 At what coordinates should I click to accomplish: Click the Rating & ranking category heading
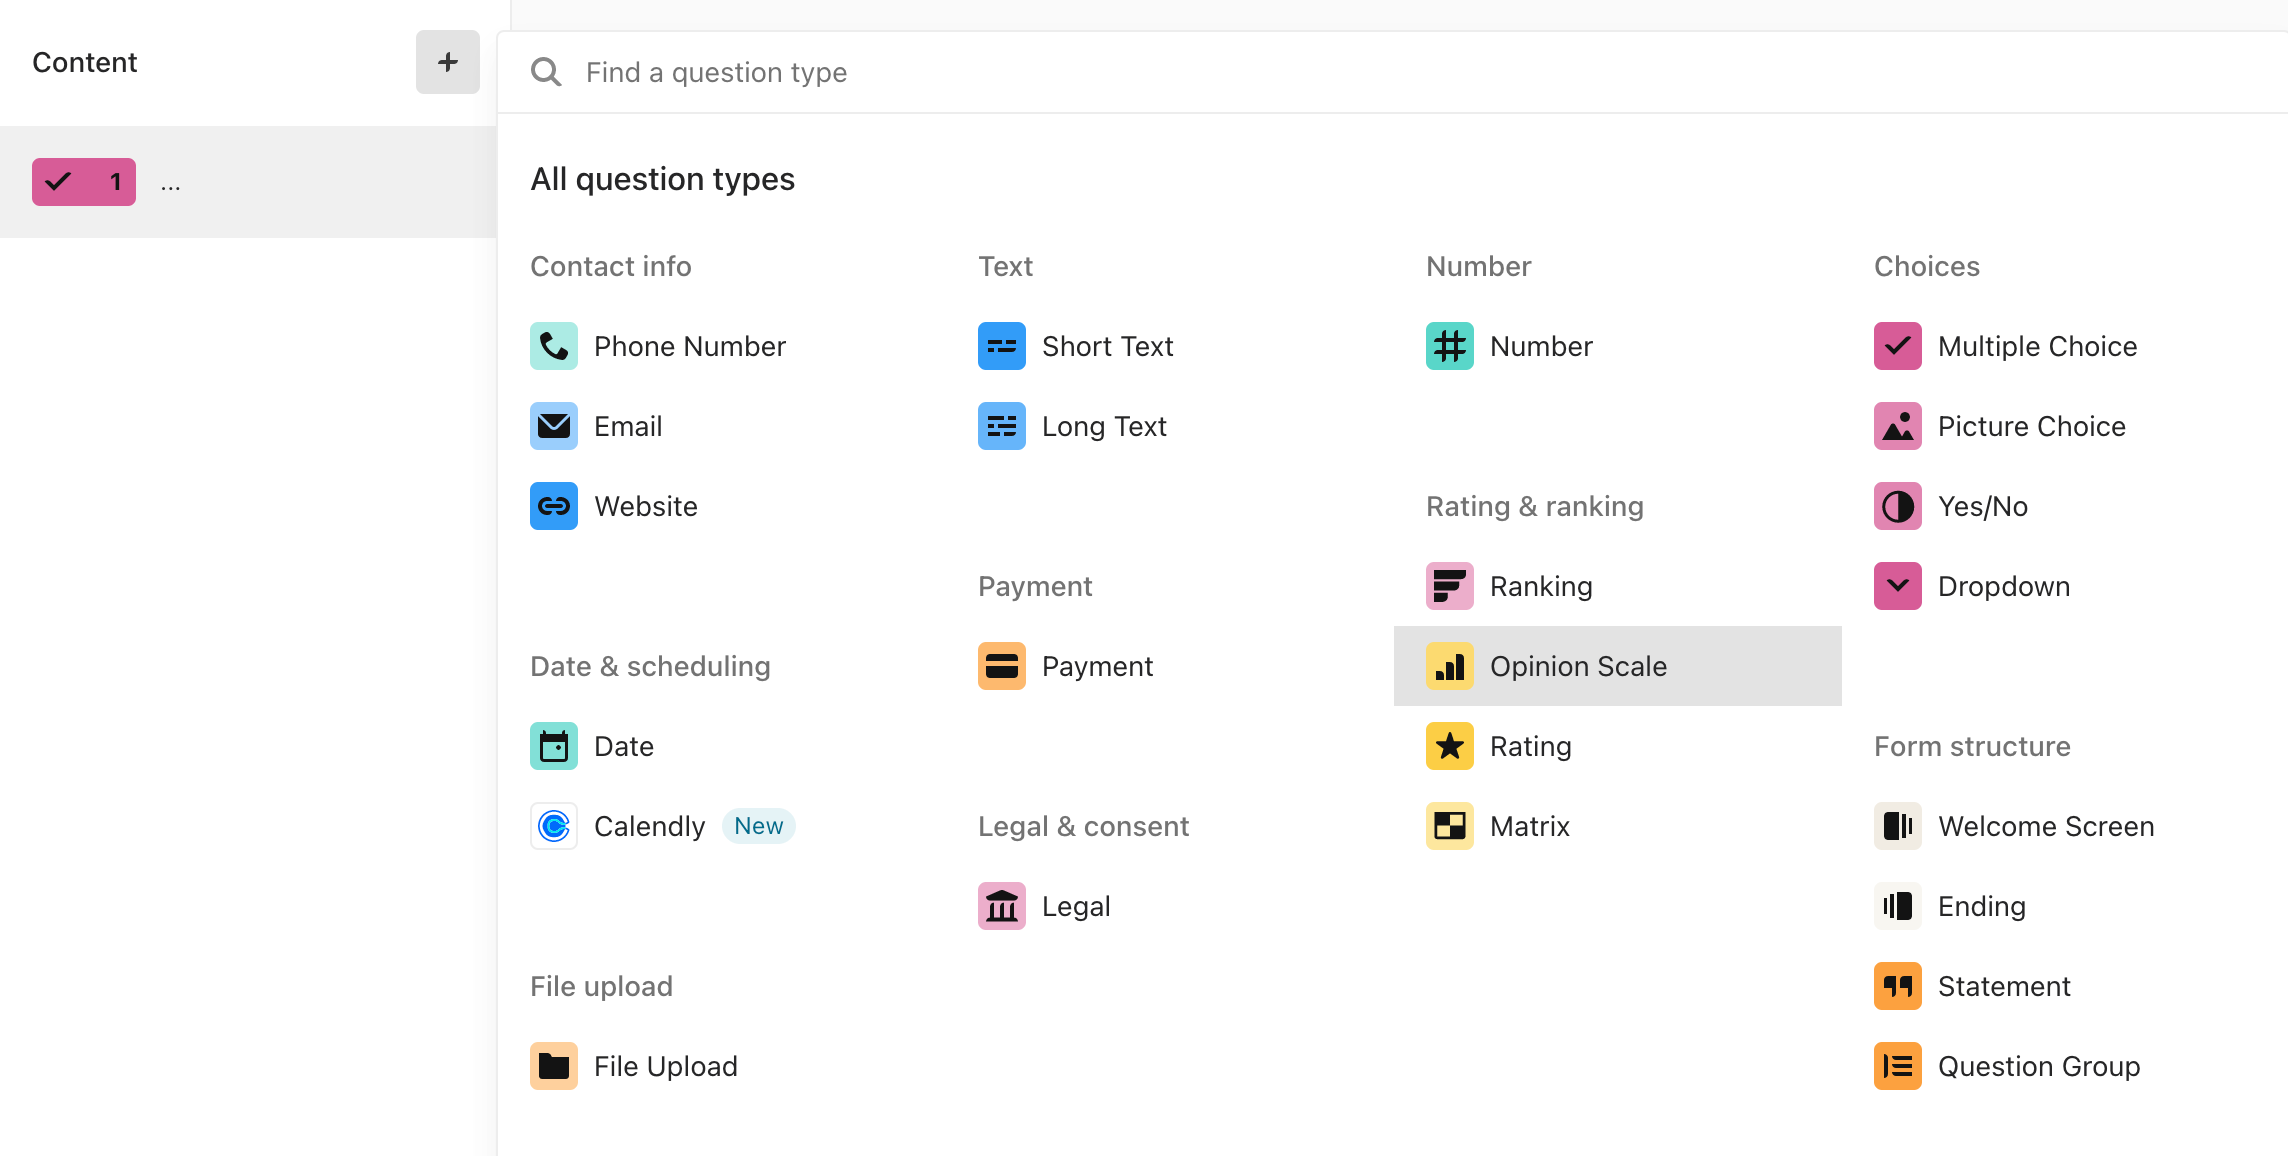point(1535,506)
